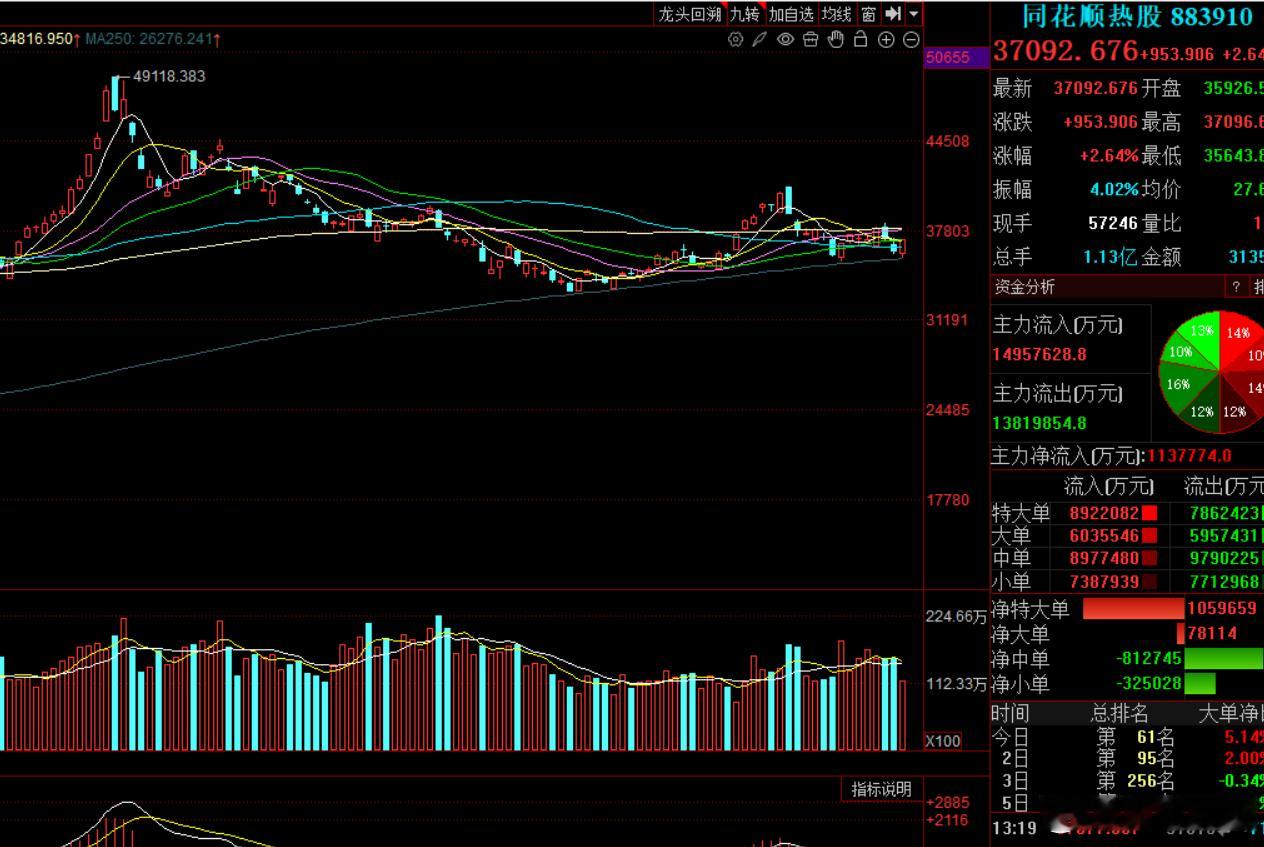Toggle 均线 moving averages

click(836, 13)
